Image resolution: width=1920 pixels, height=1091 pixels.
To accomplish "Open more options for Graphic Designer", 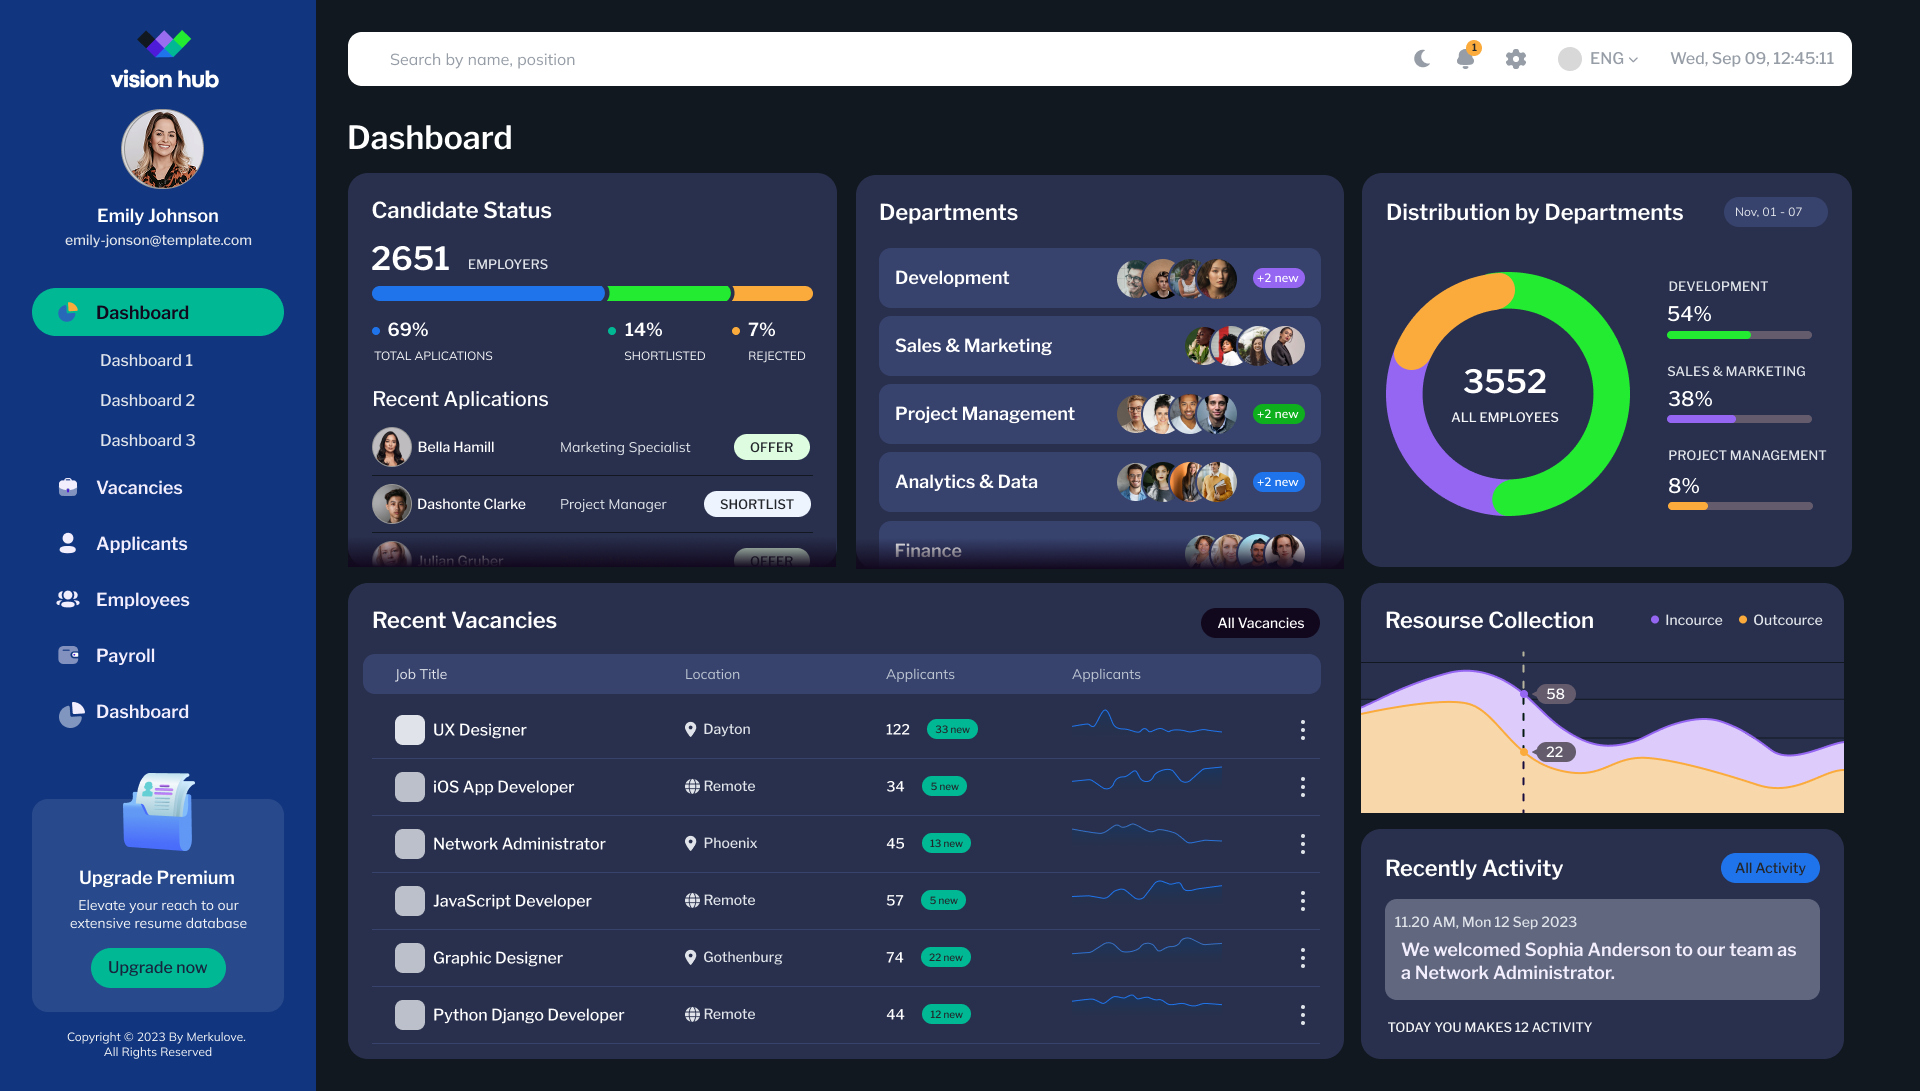I will (1302, 958).
